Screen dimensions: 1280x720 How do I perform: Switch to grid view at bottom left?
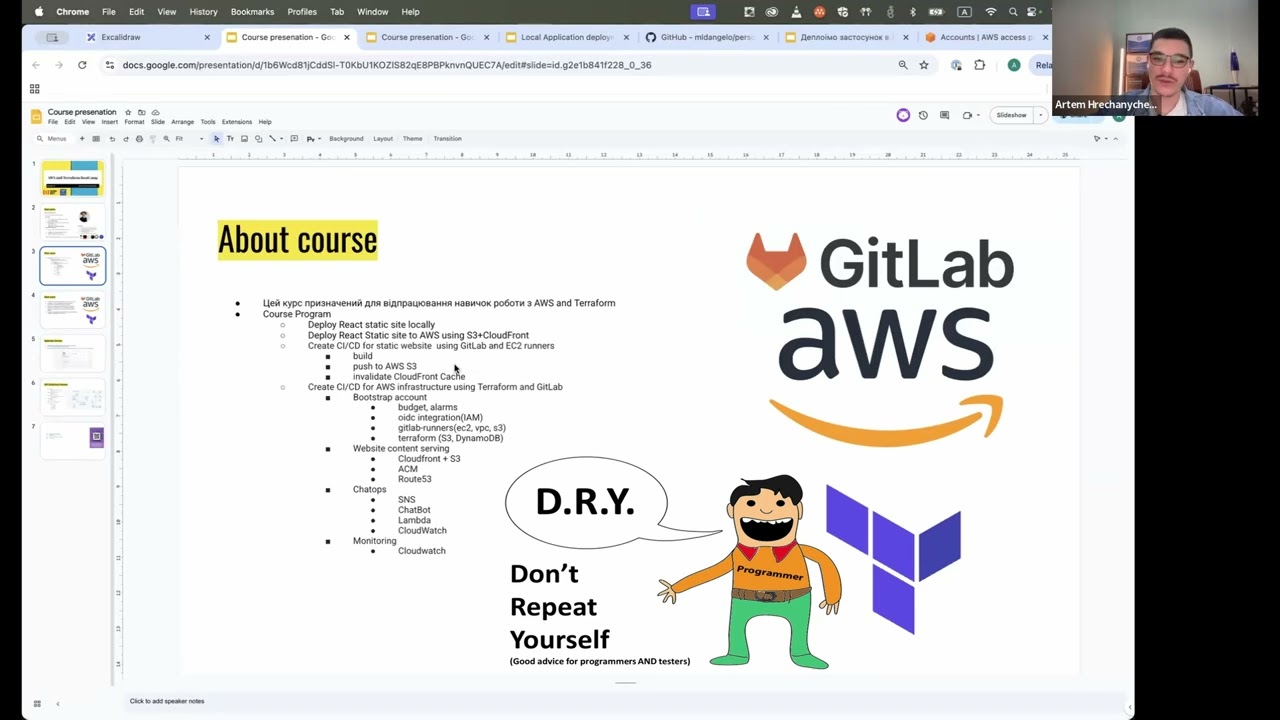coord(37,703)
